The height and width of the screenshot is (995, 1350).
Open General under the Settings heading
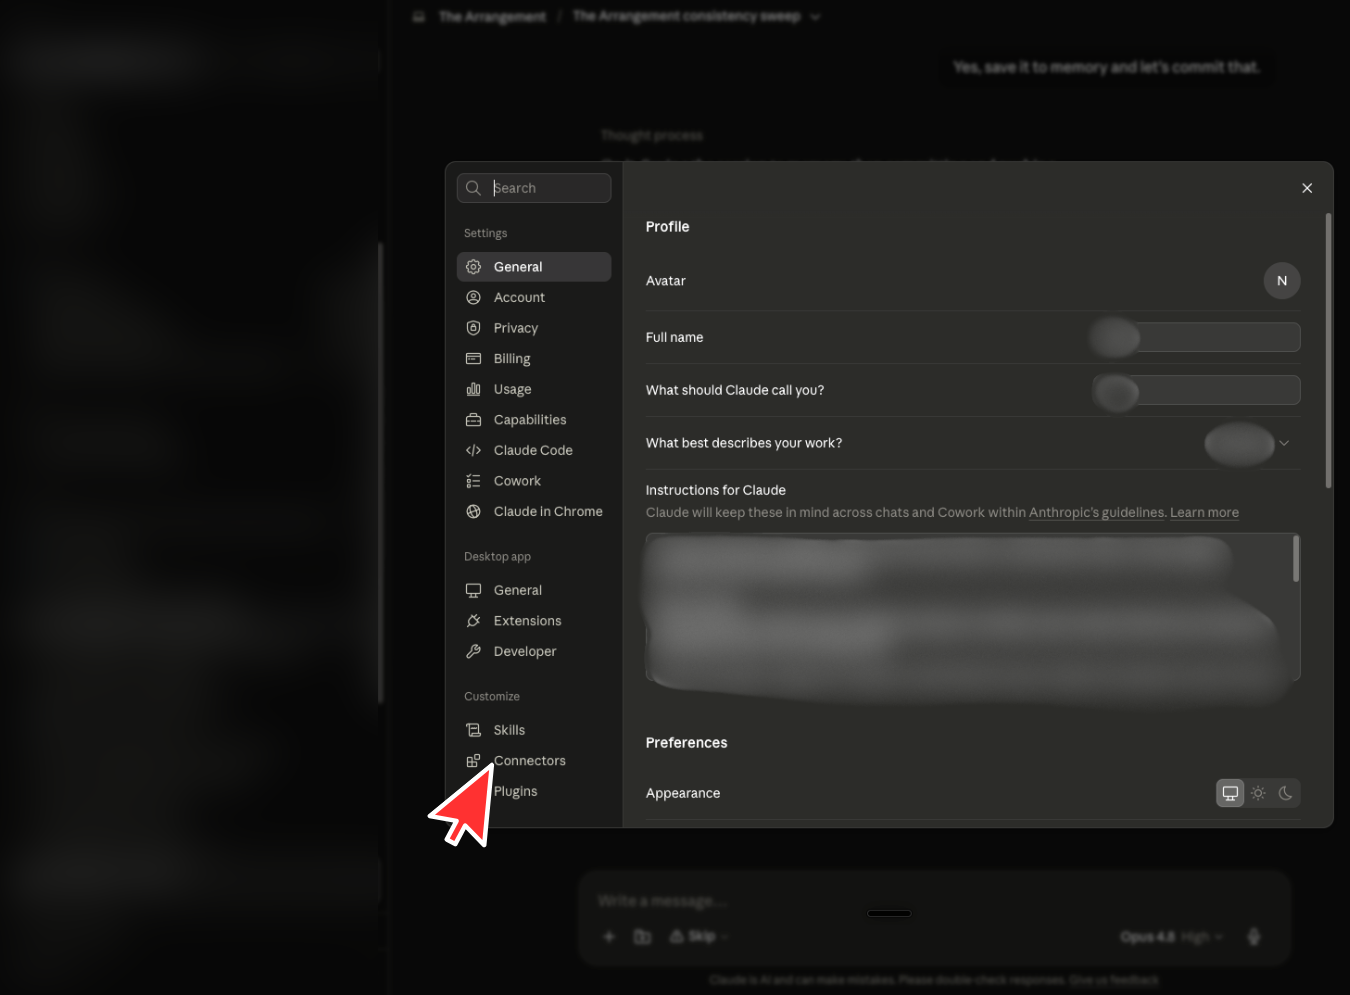(x=533, y=267)
